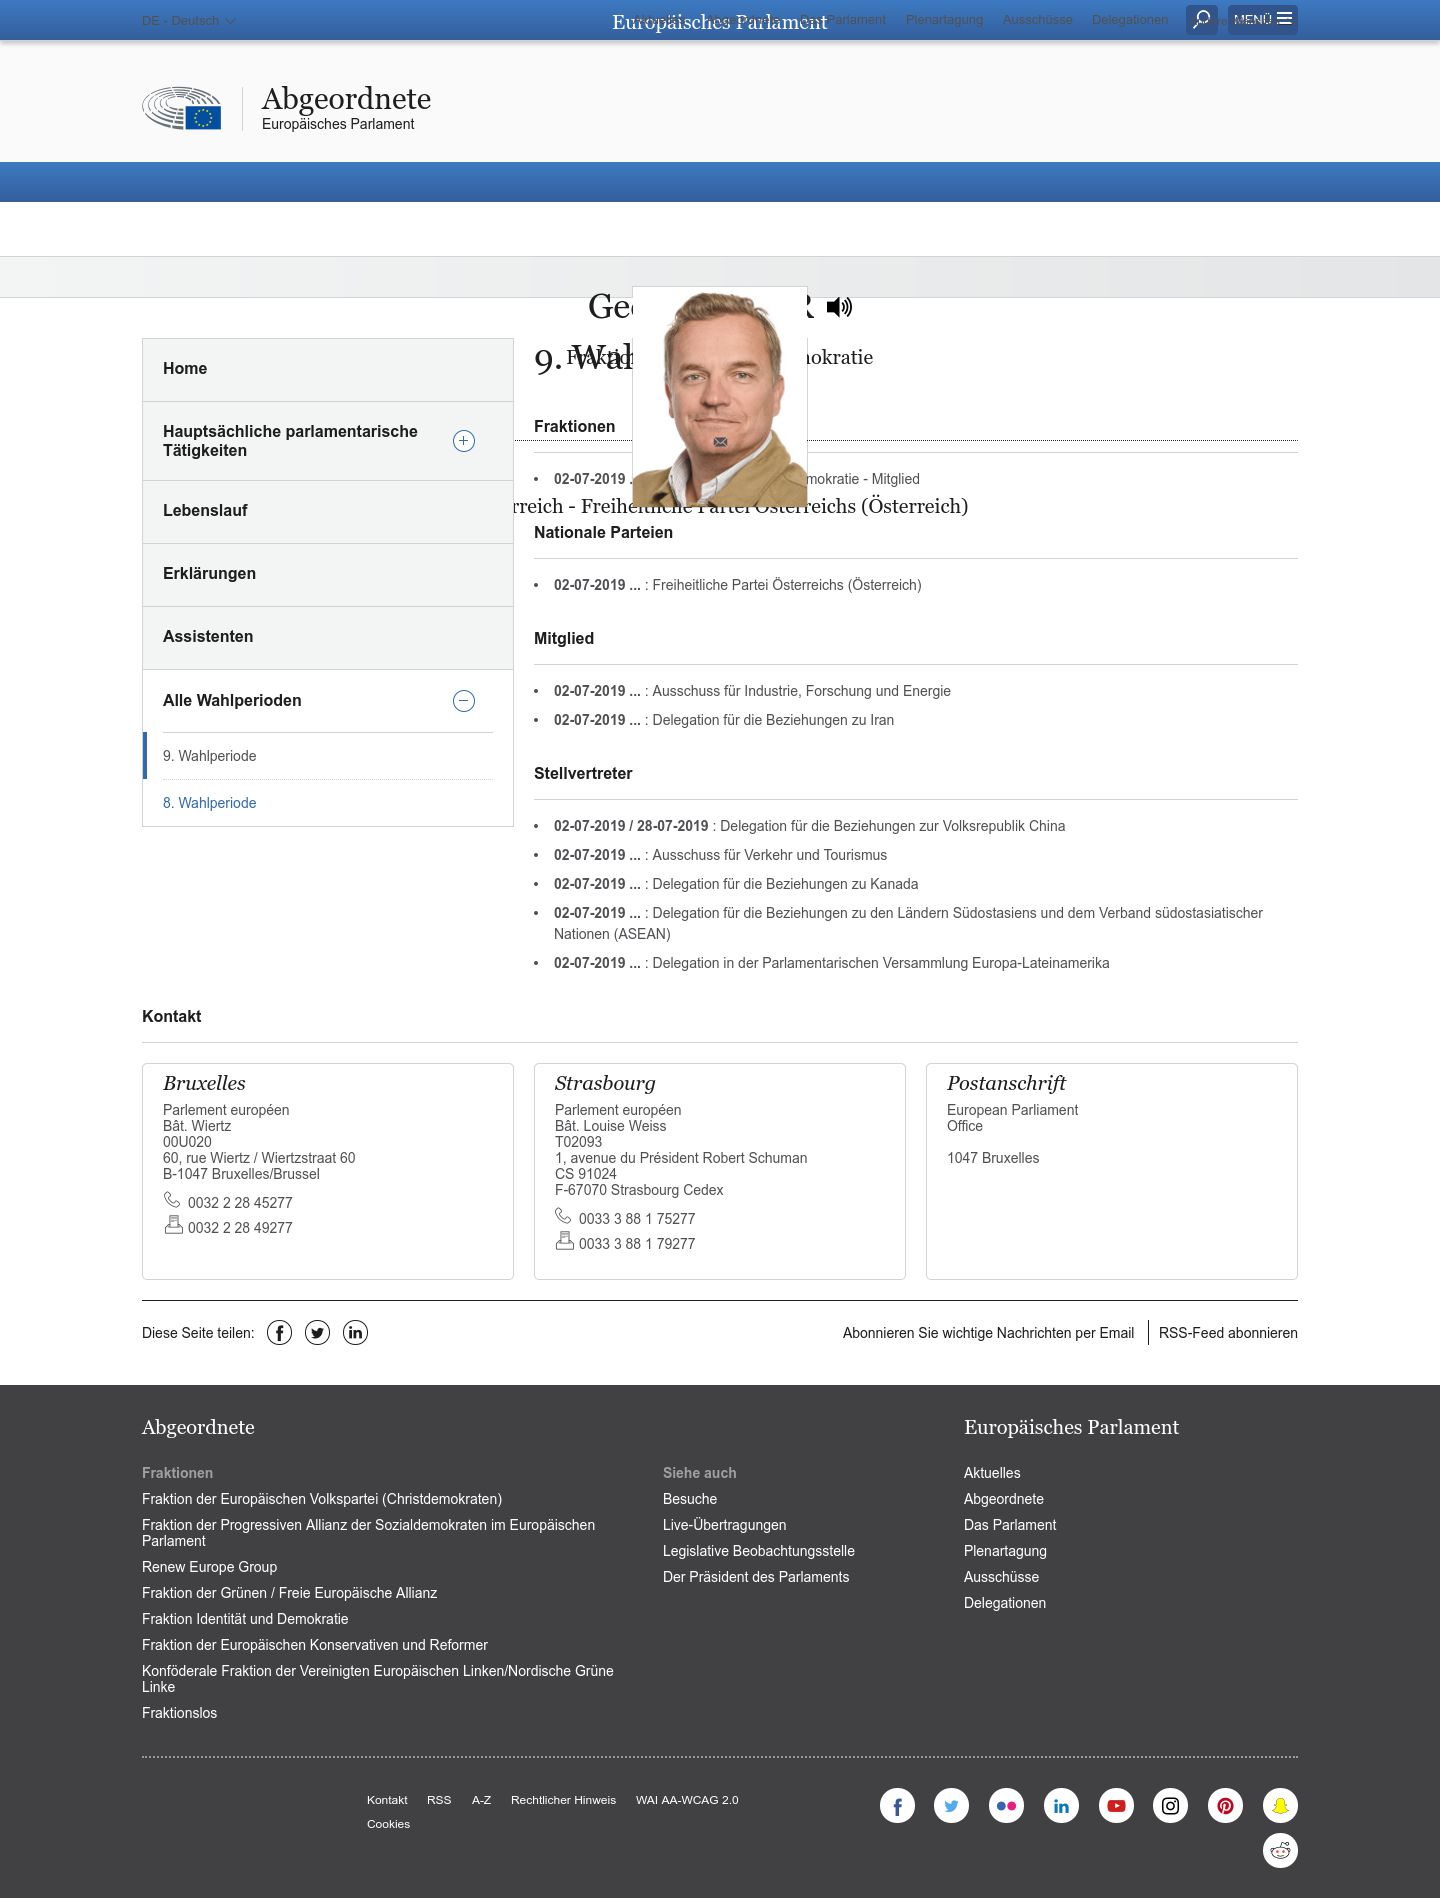Open the MENÜ hamburger button

click(1263, 19)
